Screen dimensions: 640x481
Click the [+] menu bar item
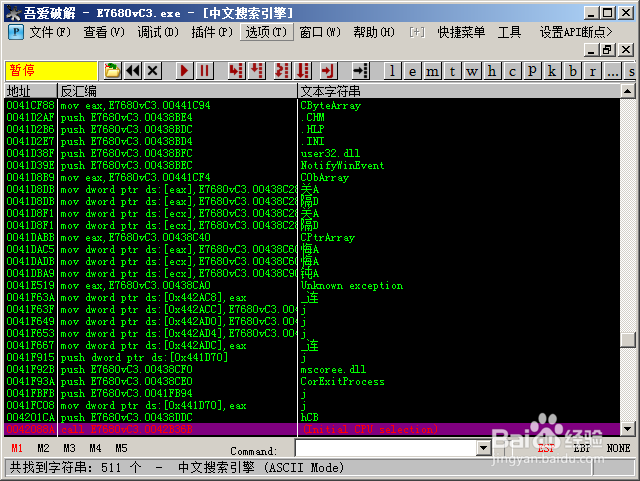pos(417,32)
